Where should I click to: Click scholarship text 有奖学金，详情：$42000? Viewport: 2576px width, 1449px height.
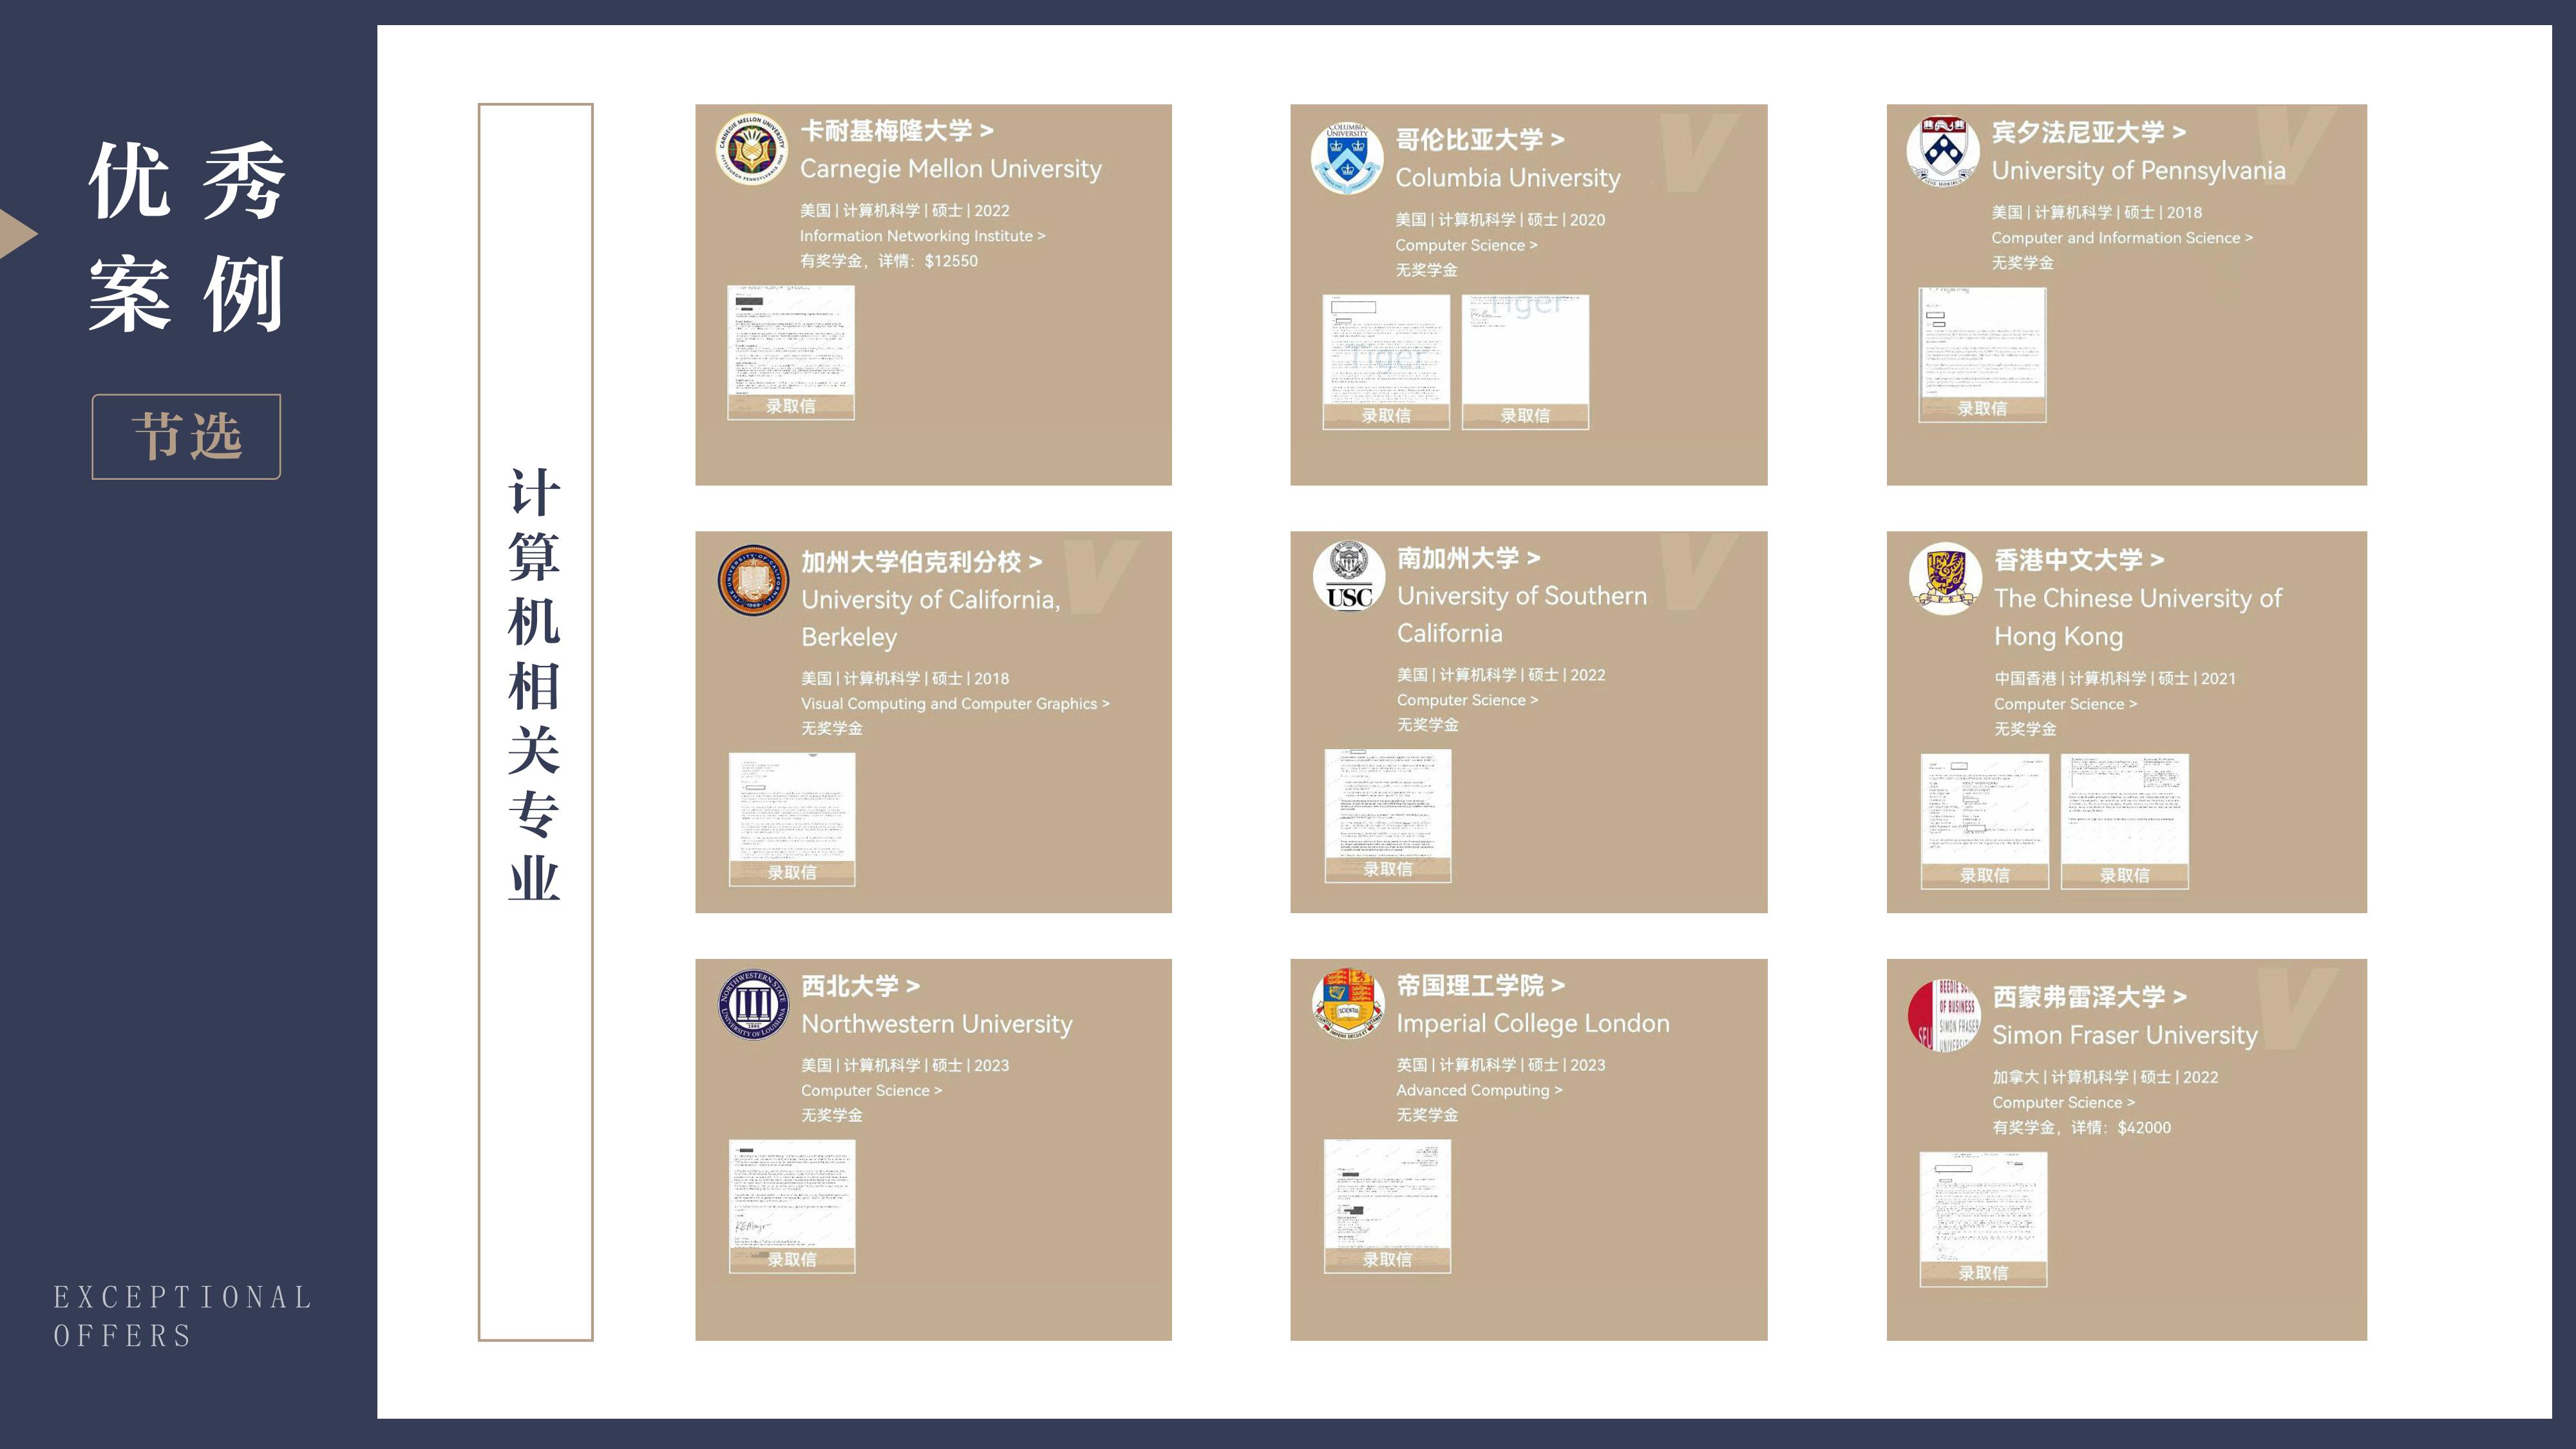pos(2081,1128)
